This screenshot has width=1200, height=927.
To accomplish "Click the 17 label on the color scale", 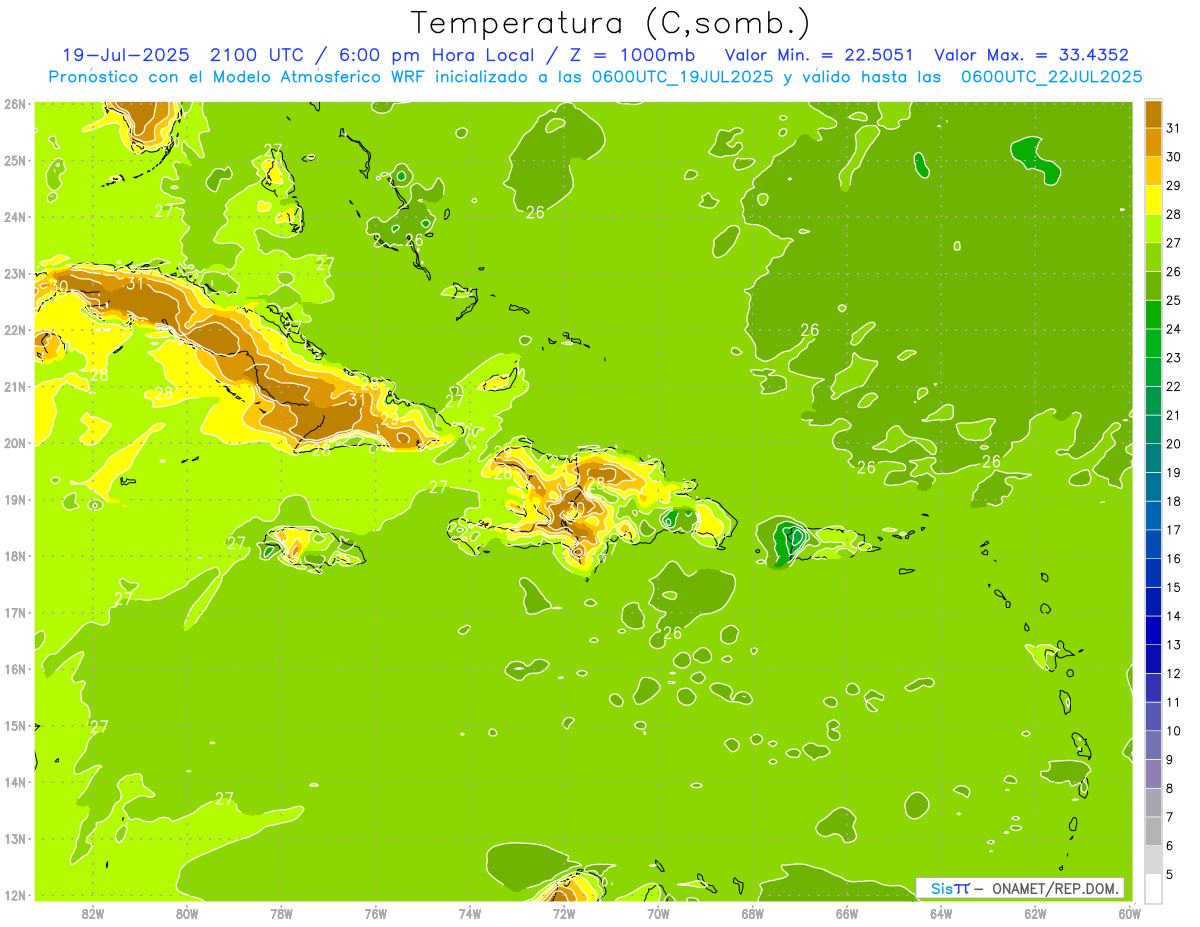I will coord(1173,530).
